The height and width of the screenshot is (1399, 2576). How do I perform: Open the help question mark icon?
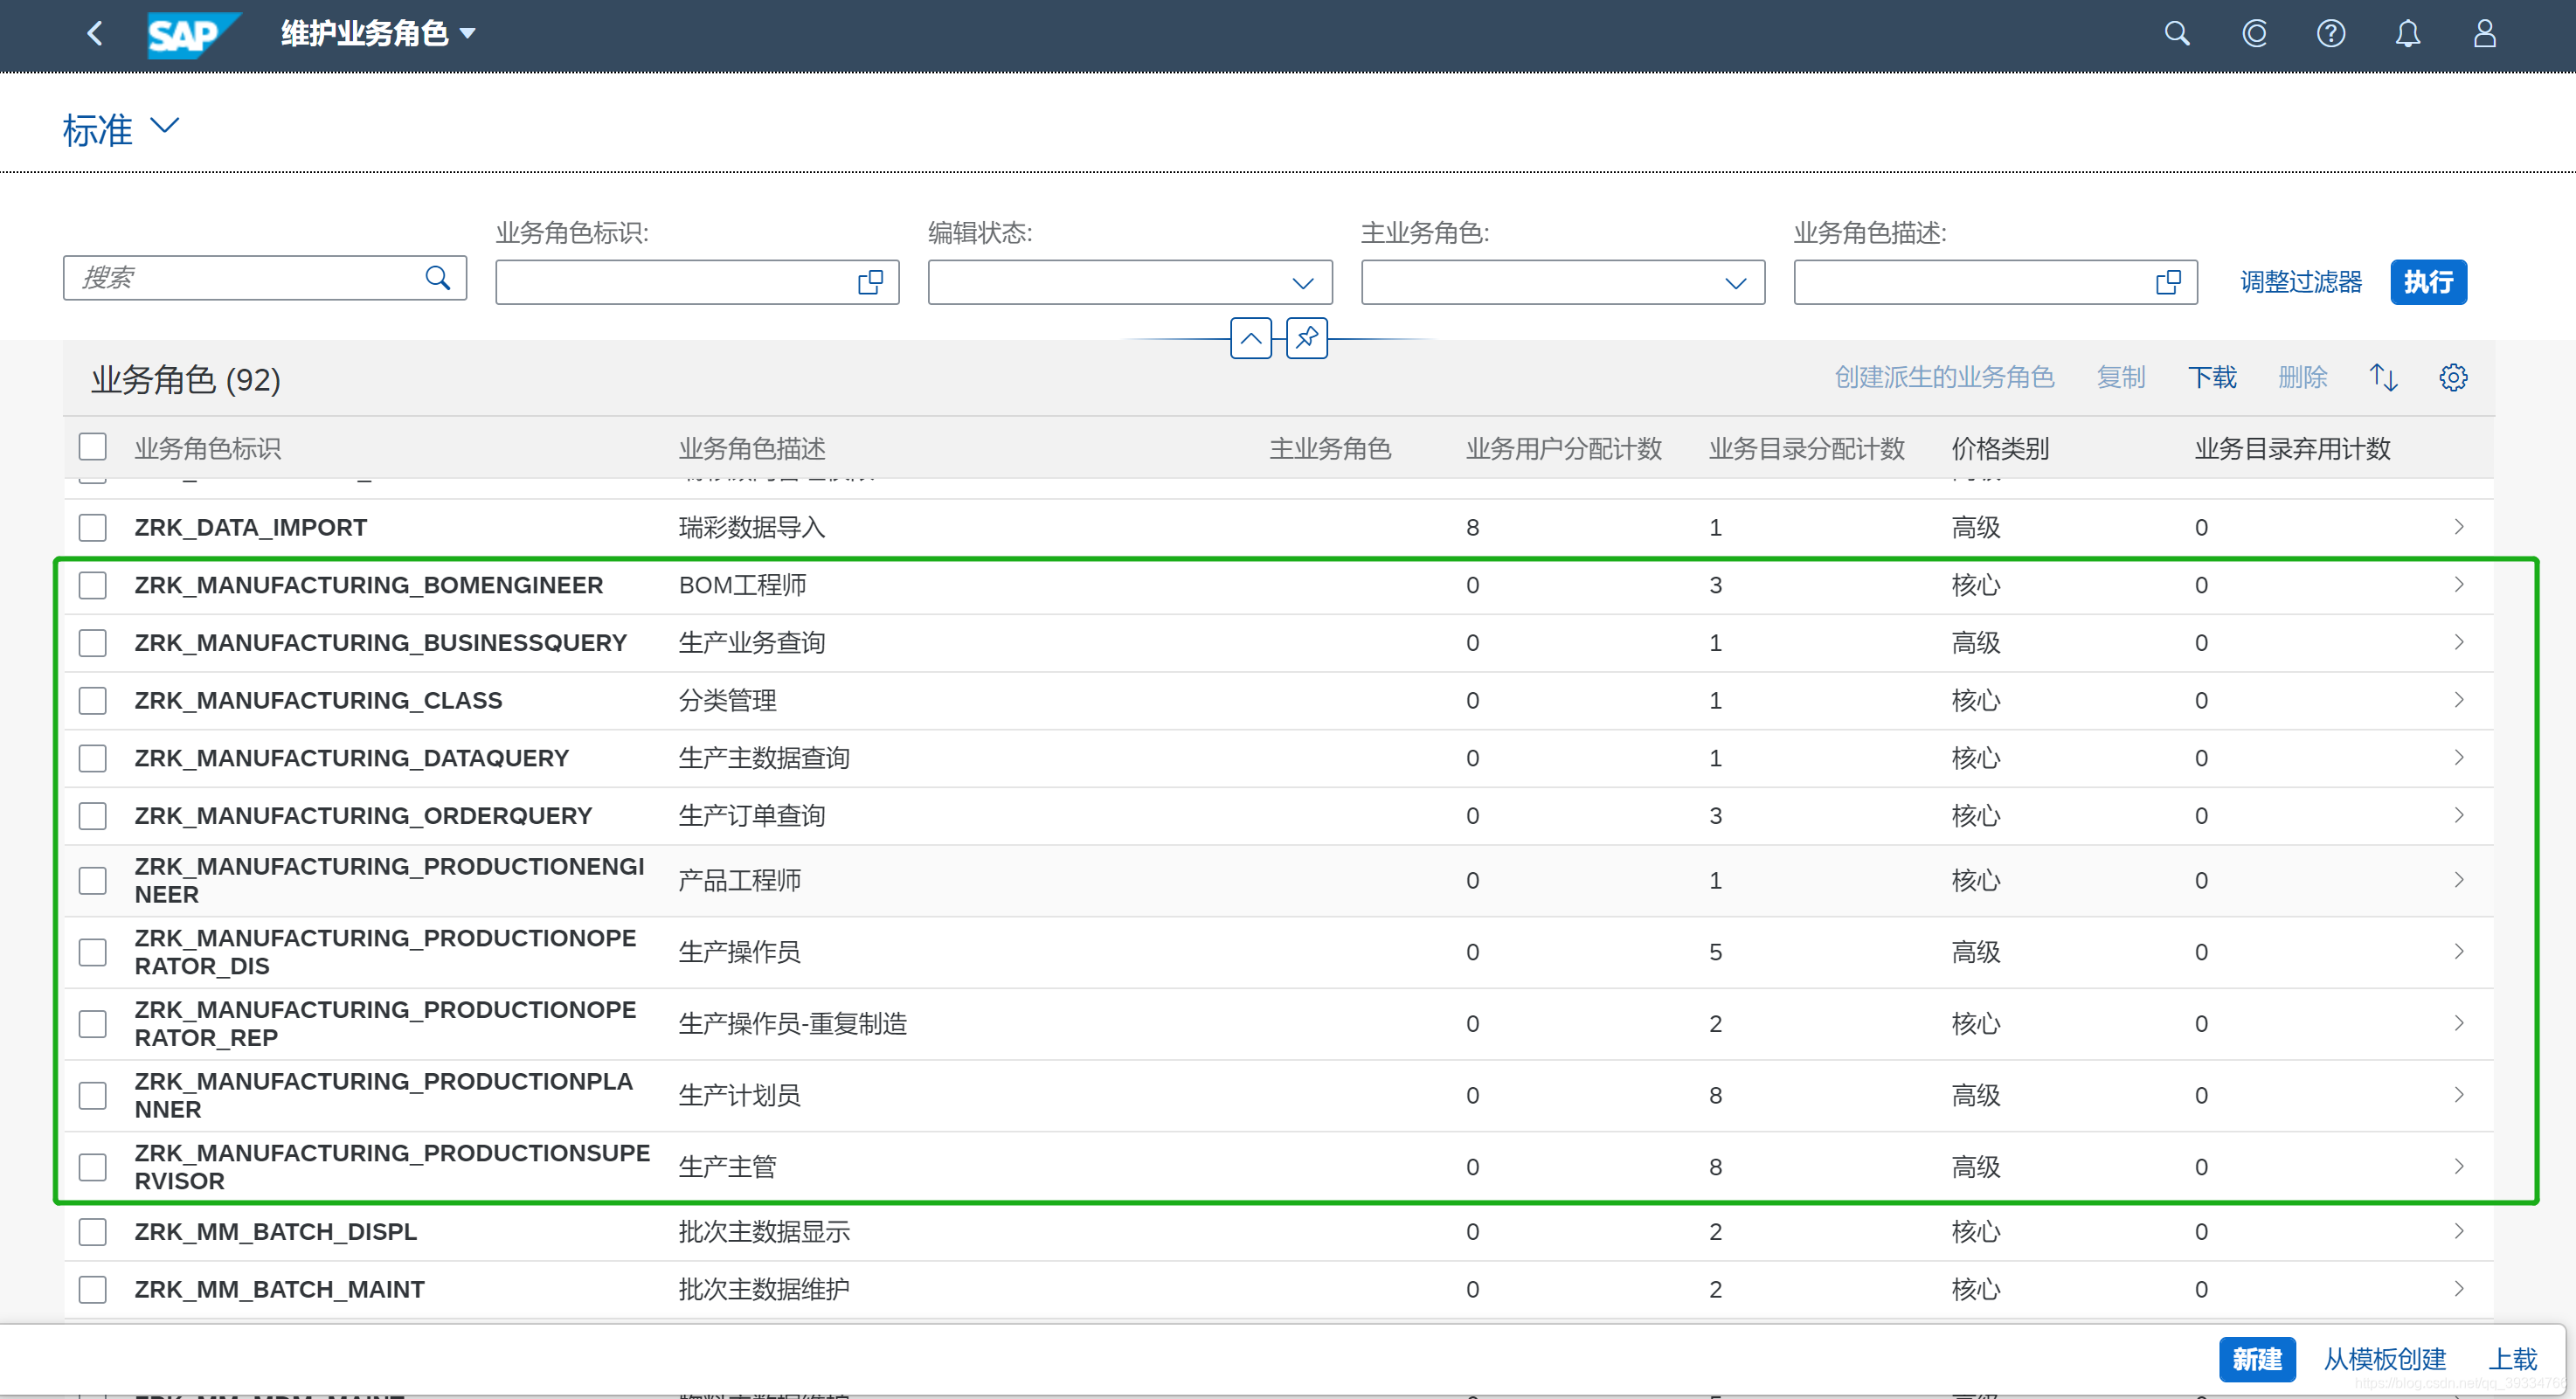2330,34
